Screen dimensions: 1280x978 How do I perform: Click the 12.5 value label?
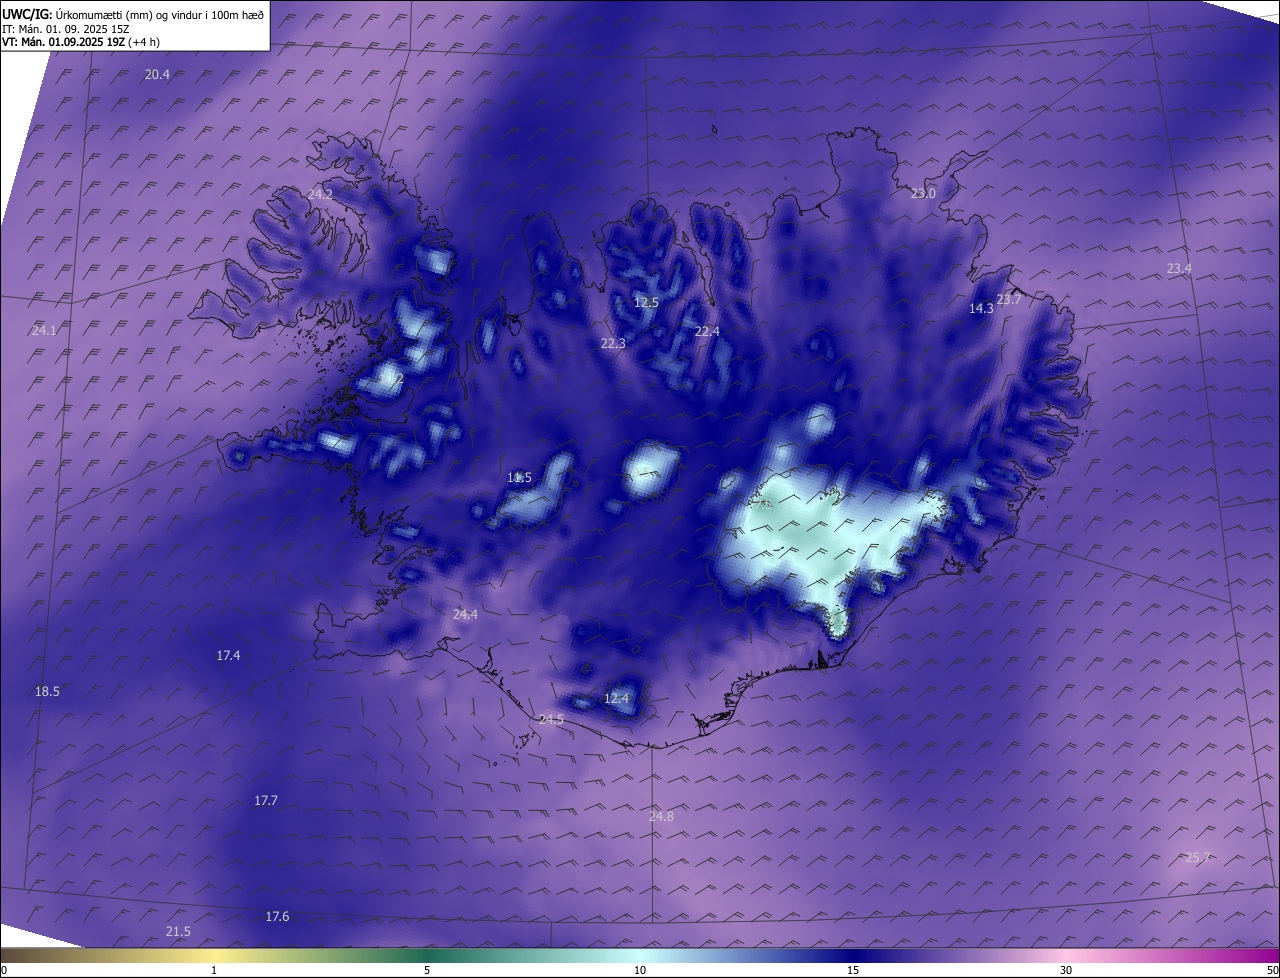pyautogui.click(x=647, y=303)
